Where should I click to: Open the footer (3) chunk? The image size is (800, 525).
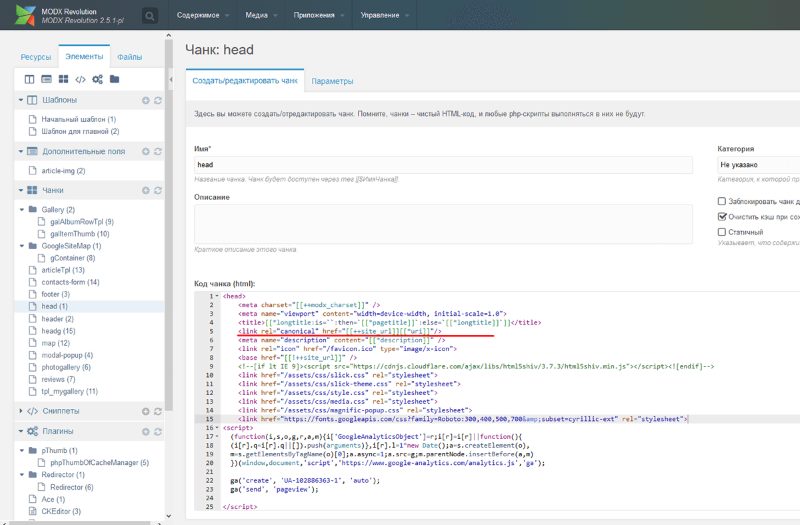56,294
